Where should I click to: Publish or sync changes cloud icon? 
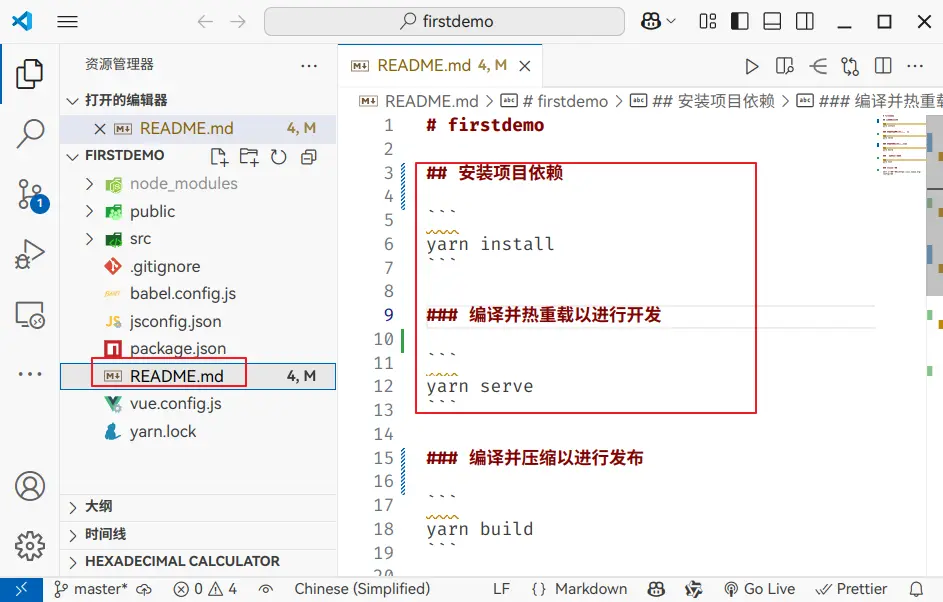coord(144,589)
